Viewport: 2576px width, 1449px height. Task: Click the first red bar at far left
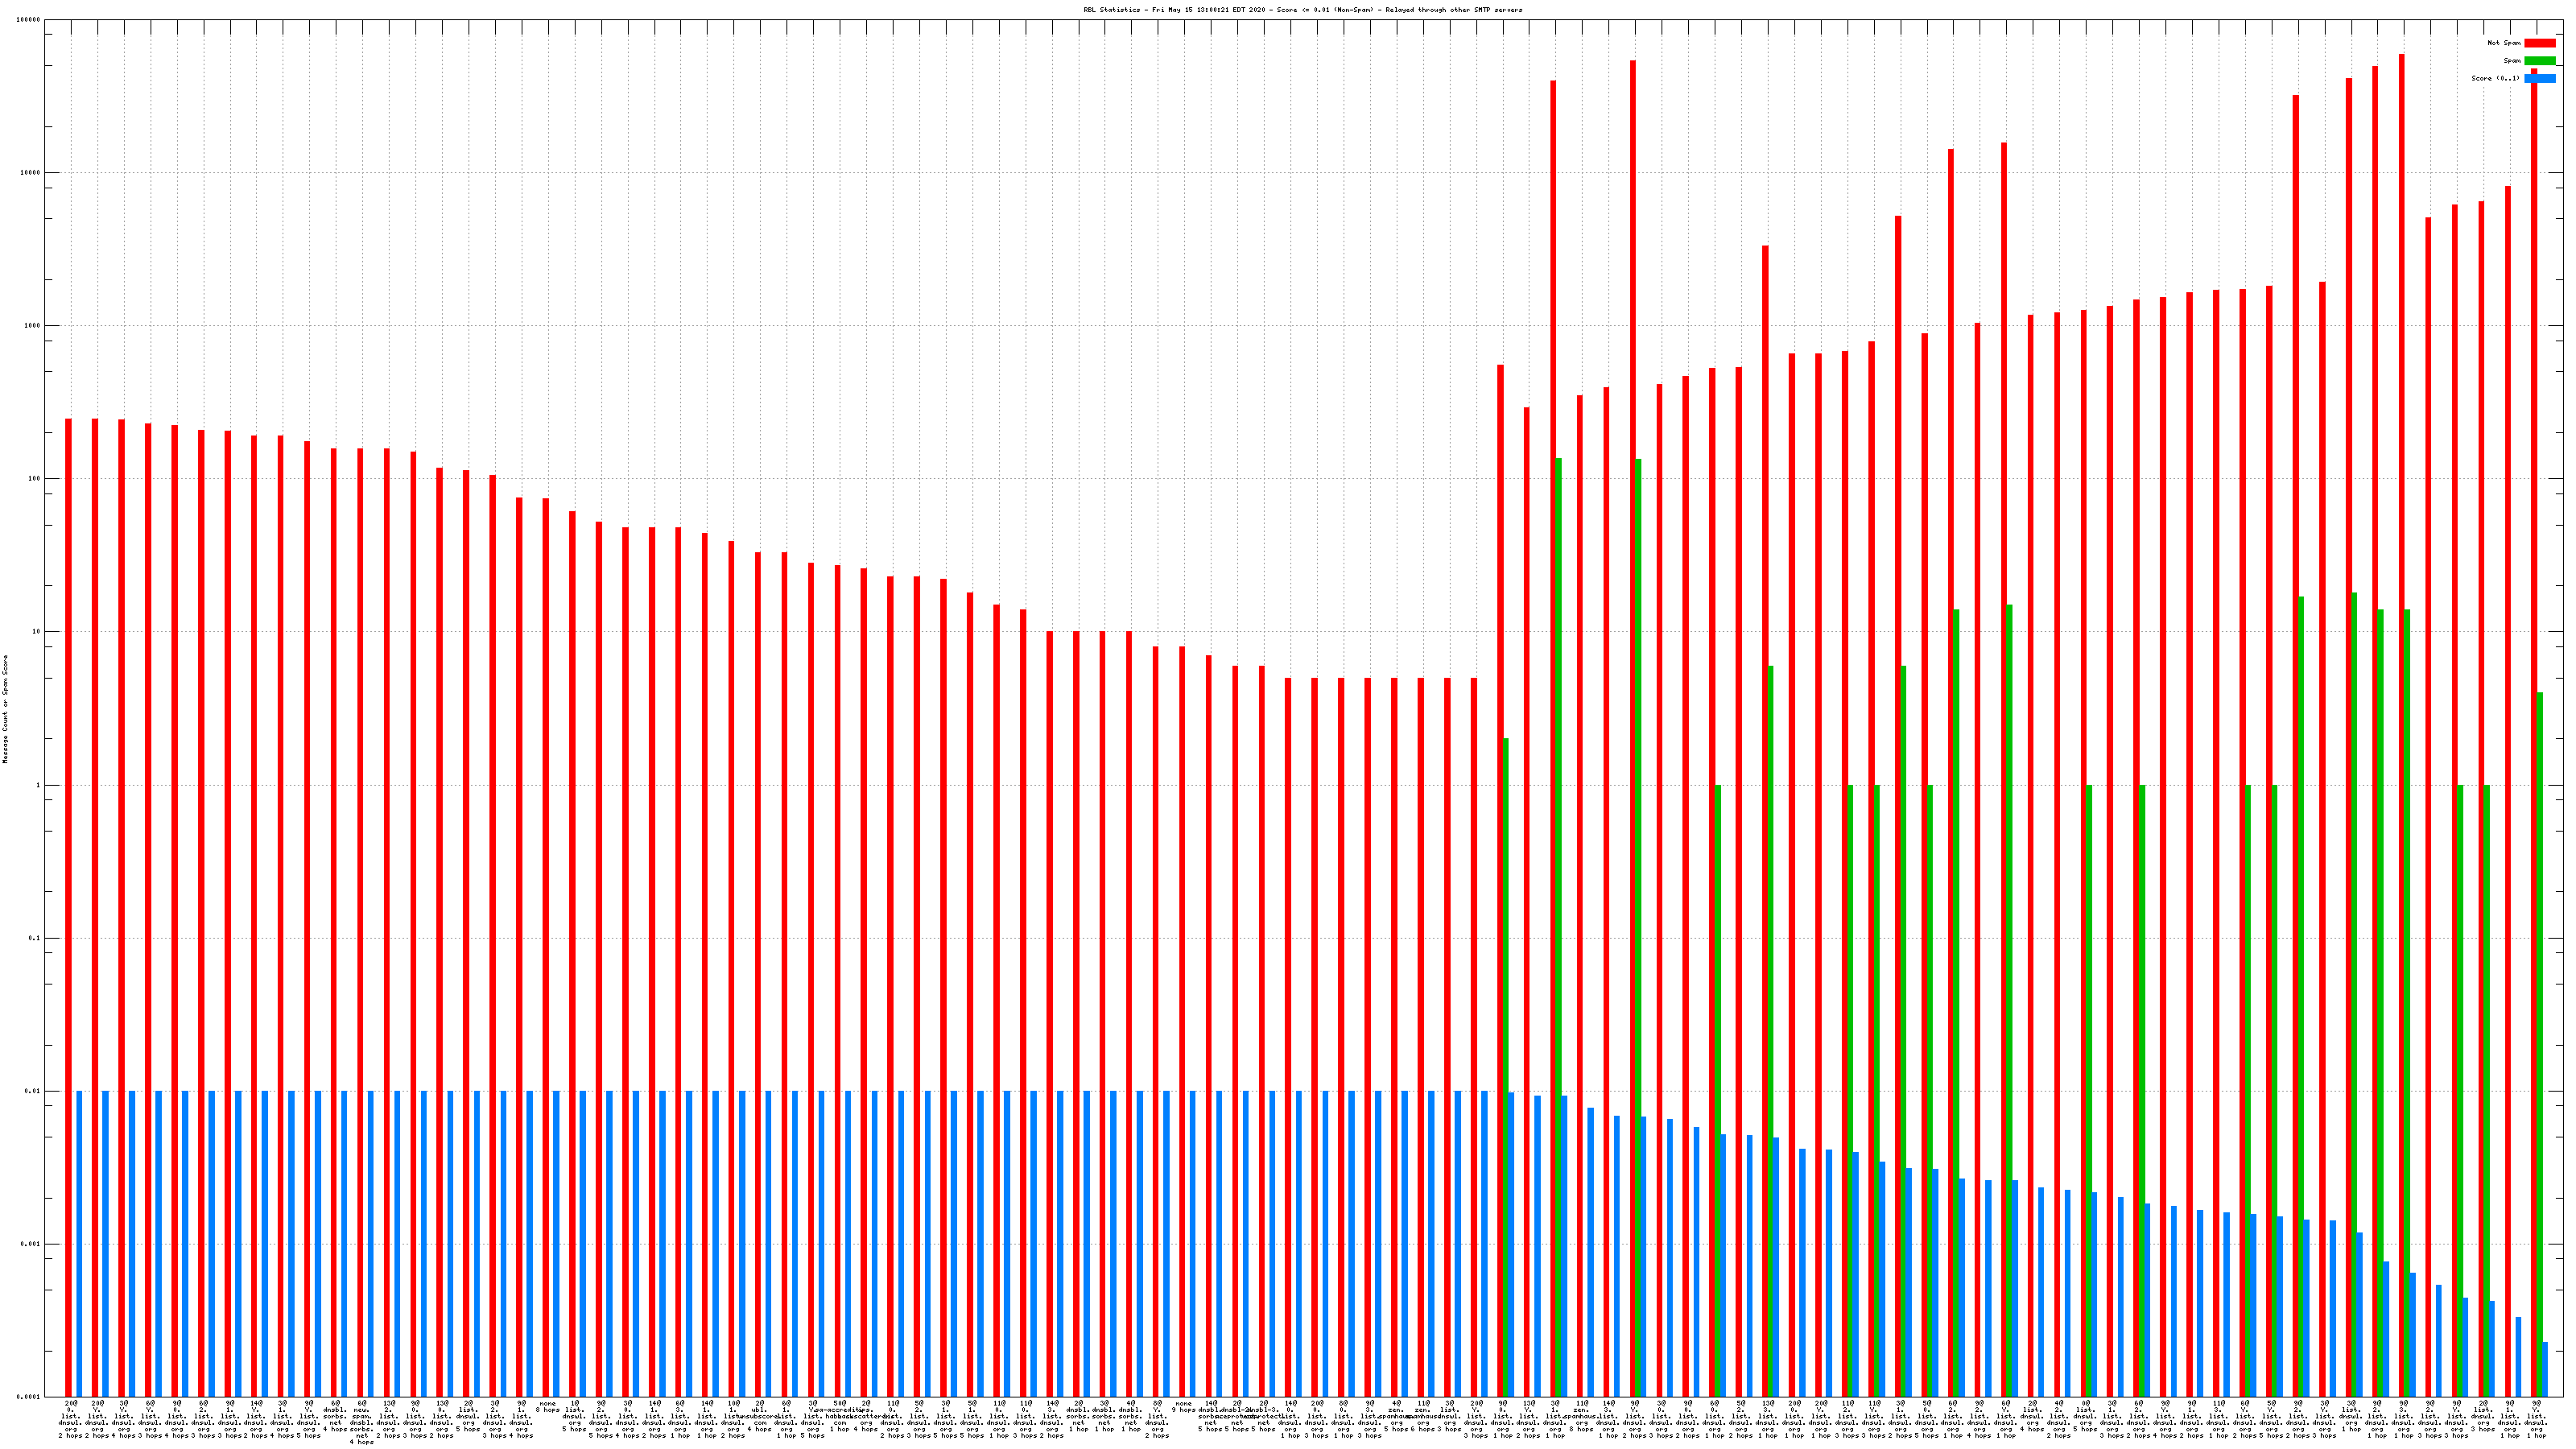coord(68,900)
